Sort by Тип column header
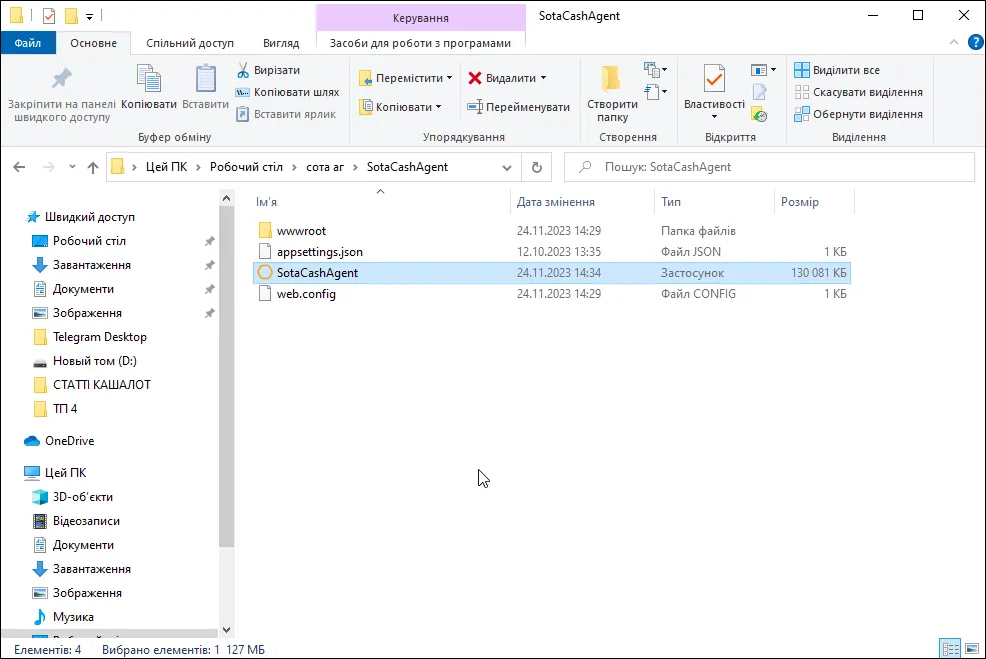The height and width of the screenshot is (659, 986). pyautogui.click(x=714, y=202)
